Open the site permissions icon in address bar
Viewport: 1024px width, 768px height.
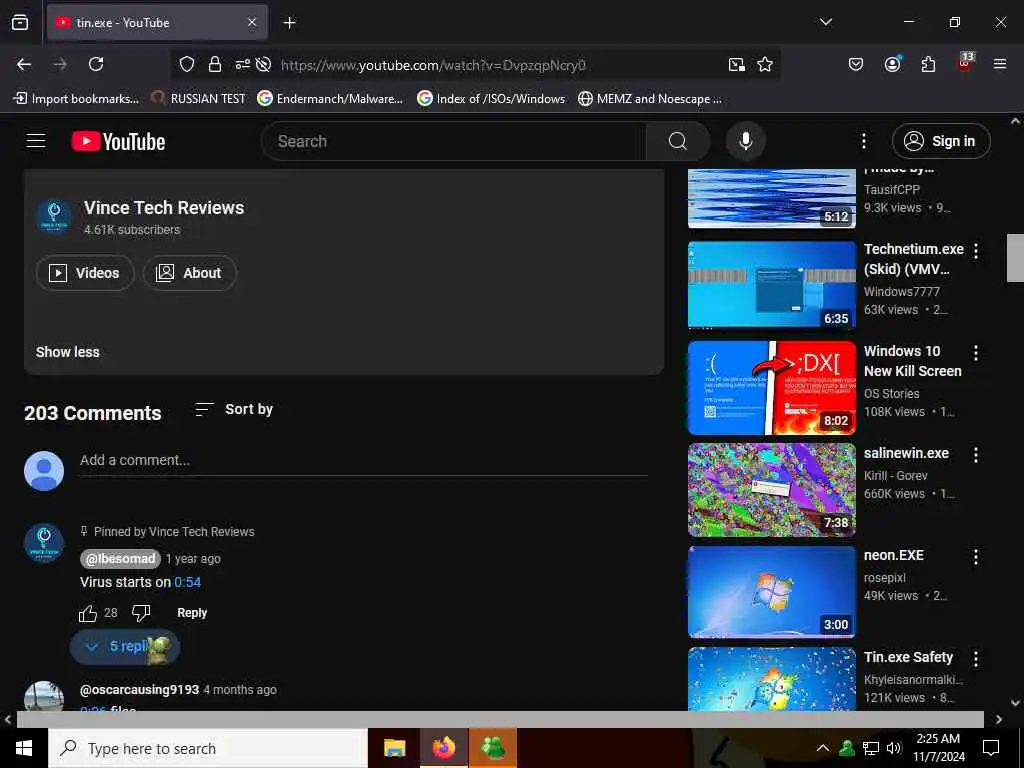tap(242, 64)
